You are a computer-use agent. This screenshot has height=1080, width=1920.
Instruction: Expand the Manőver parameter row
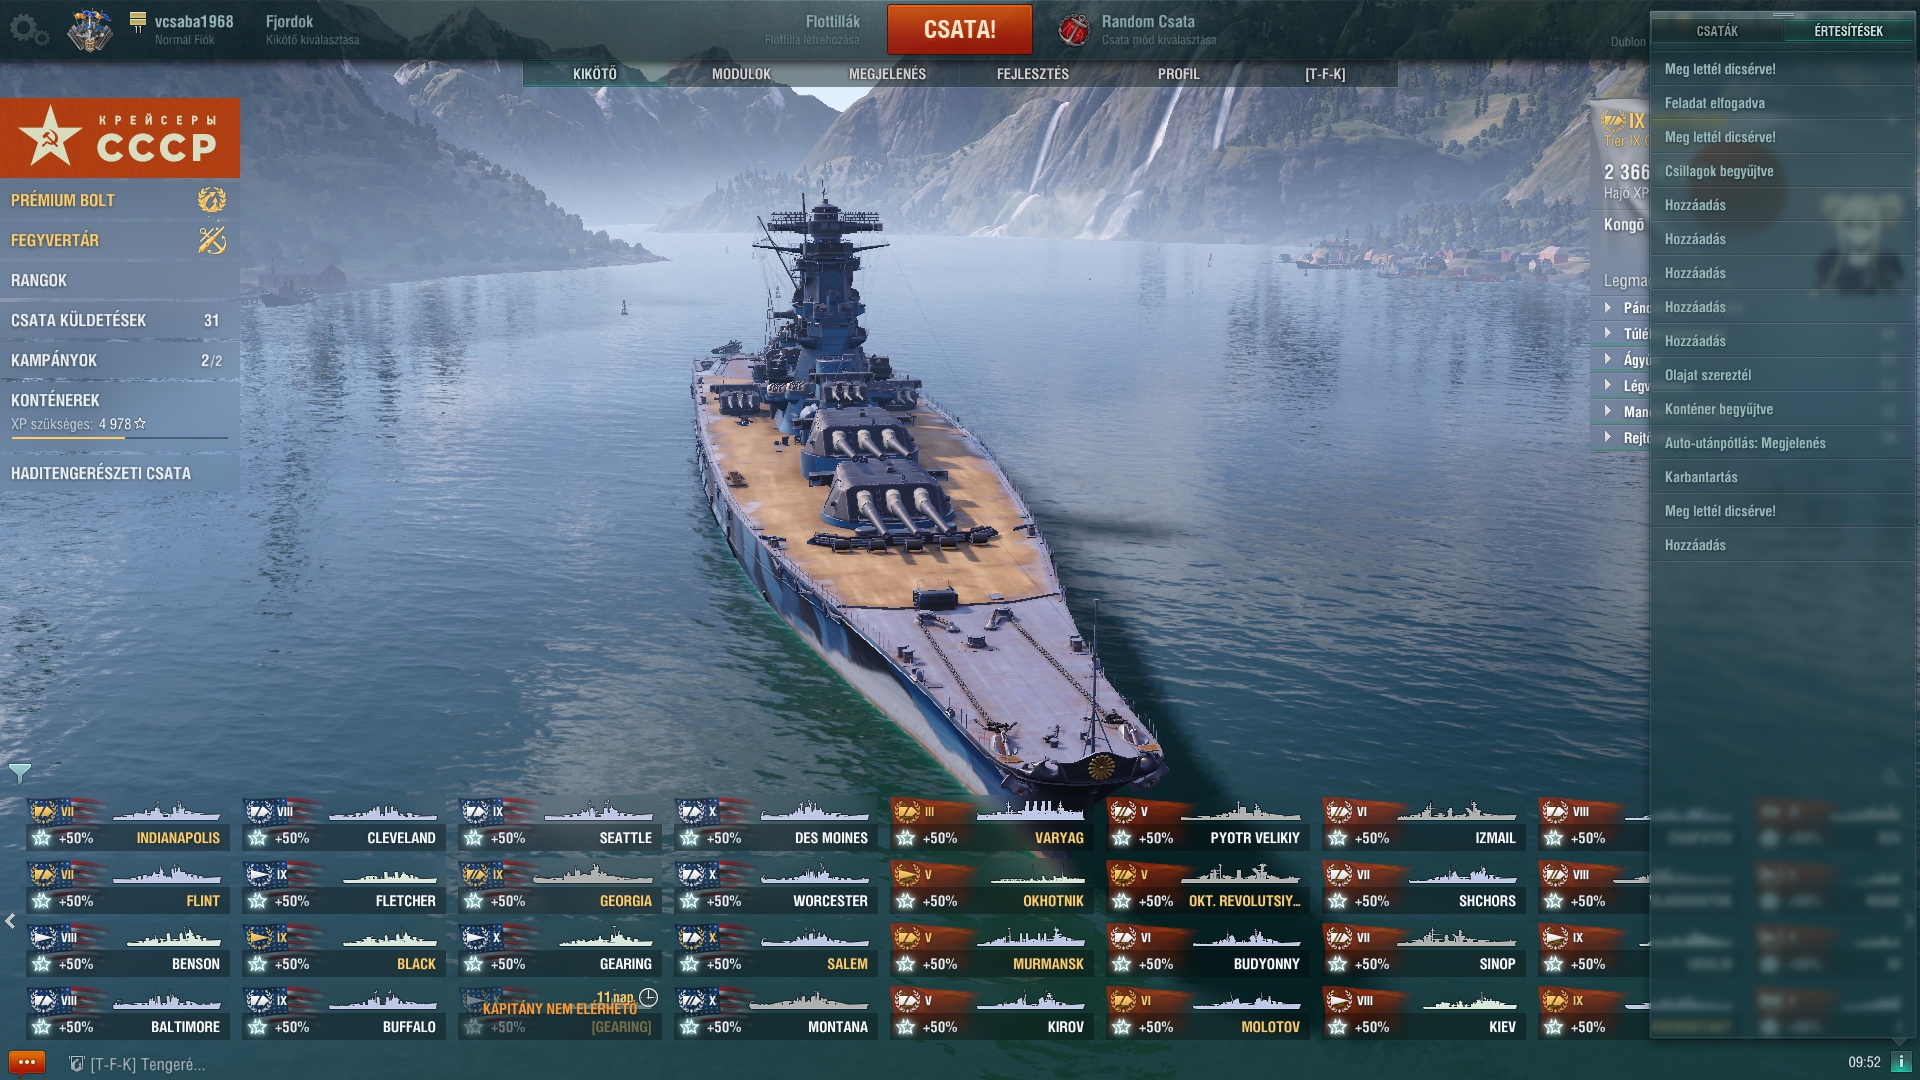click(x=1620, y=411)
